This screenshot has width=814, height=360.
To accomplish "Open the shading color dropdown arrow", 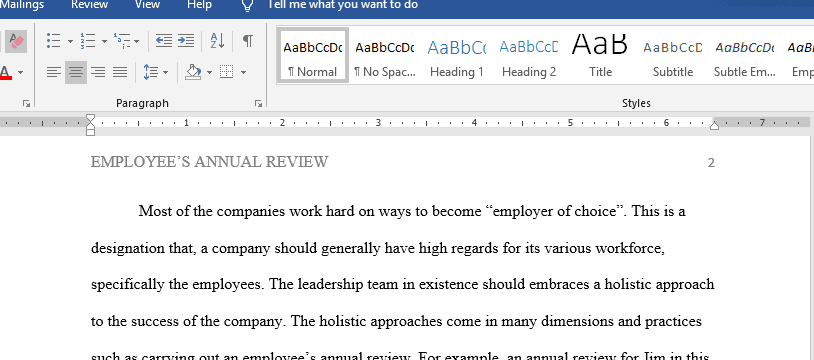I will (209, 72).
